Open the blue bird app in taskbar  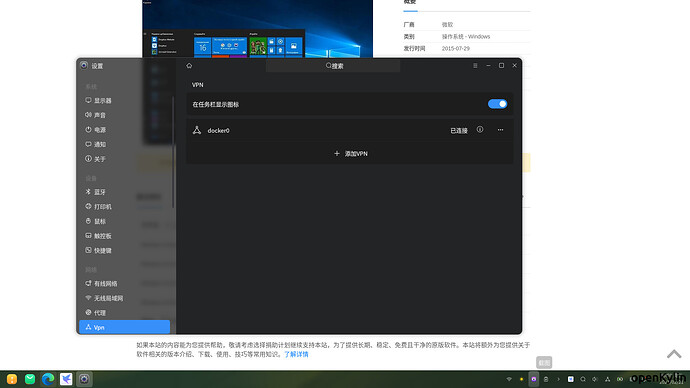(66, 379)
